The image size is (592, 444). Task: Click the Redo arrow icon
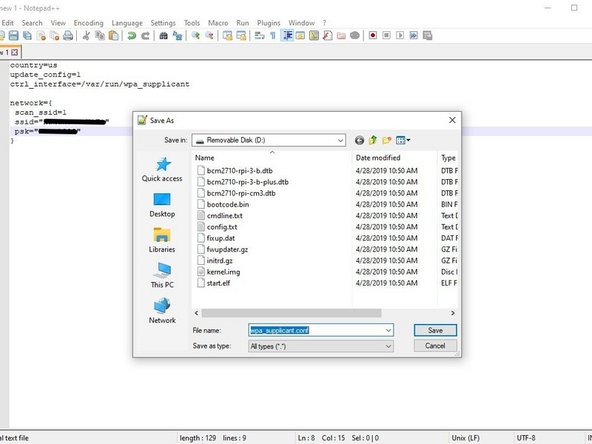145,35
